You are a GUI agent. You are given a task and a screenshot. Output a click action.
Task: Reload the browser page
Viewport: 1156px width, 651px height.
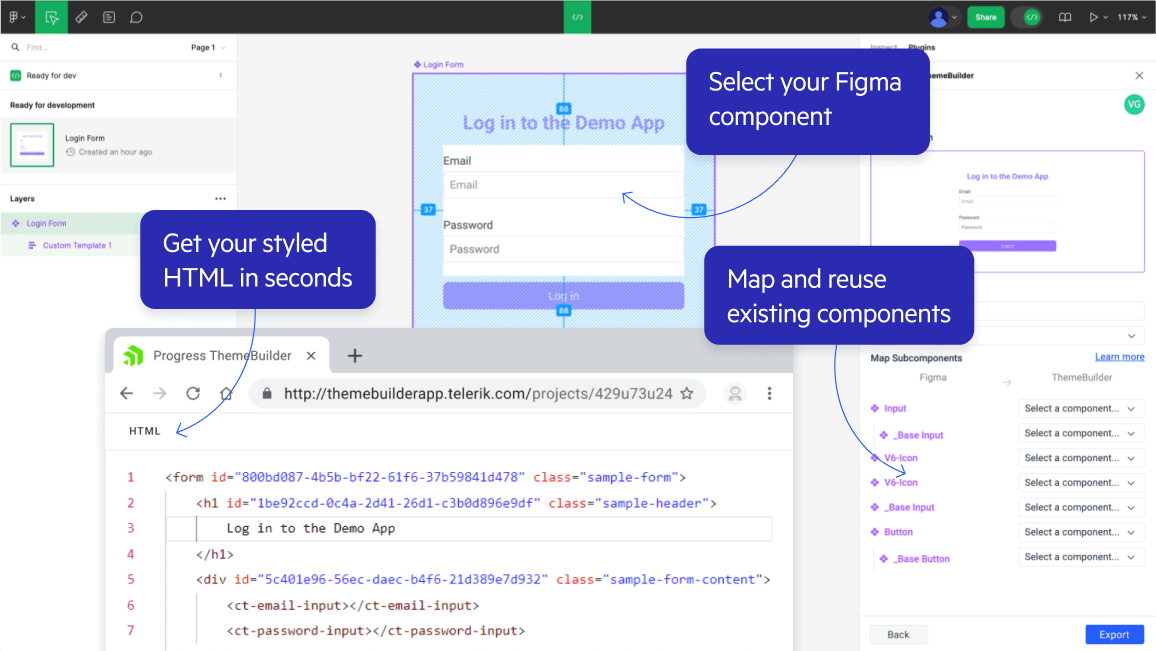pyautogui.click(x=193, y=394)
